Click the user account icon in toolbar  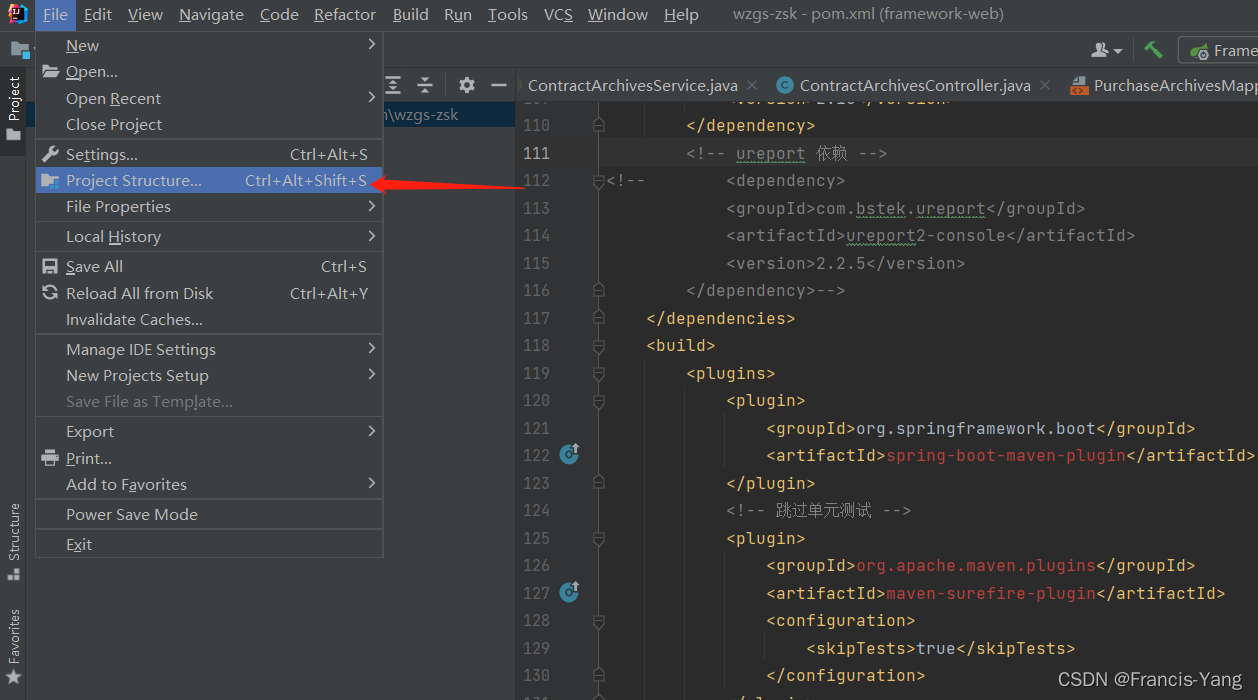pyautogui.click(x=1106, y=50)
